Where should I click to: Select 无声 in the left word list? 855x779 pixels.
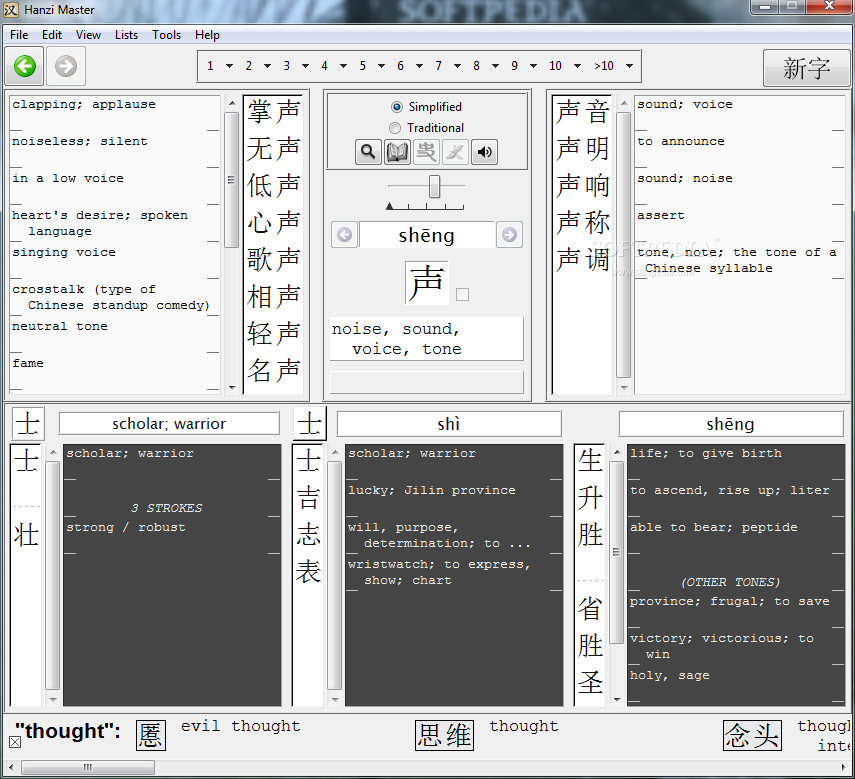click(x=273, y=148)
